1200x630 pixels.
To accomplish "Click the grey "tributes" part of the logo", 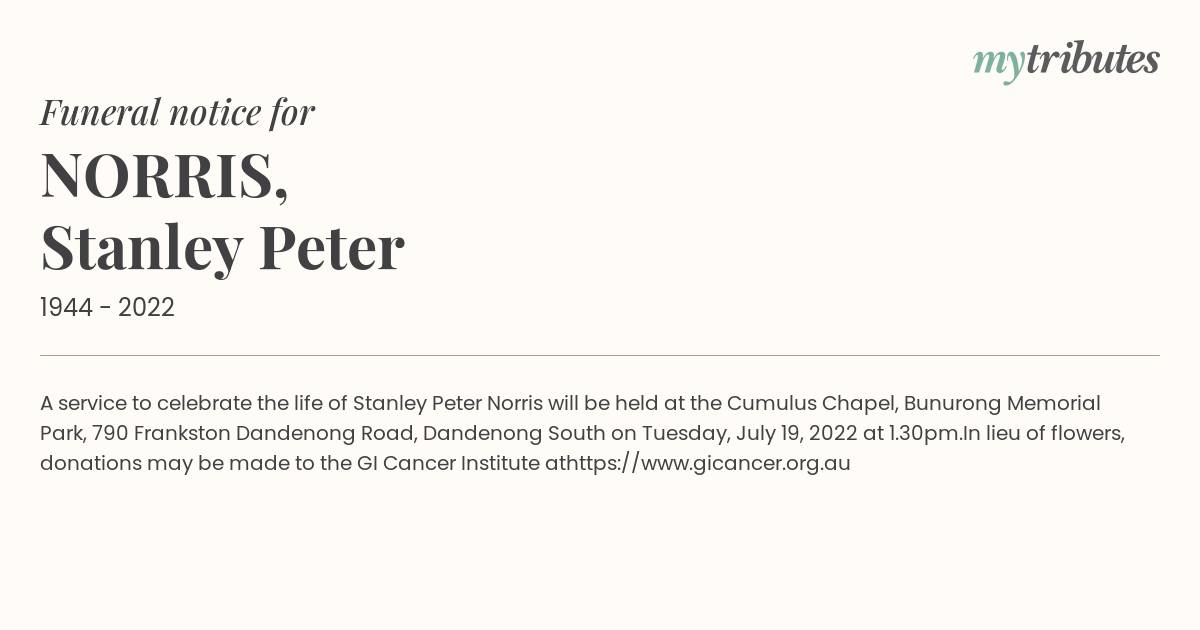I will tap(1093, 59).
